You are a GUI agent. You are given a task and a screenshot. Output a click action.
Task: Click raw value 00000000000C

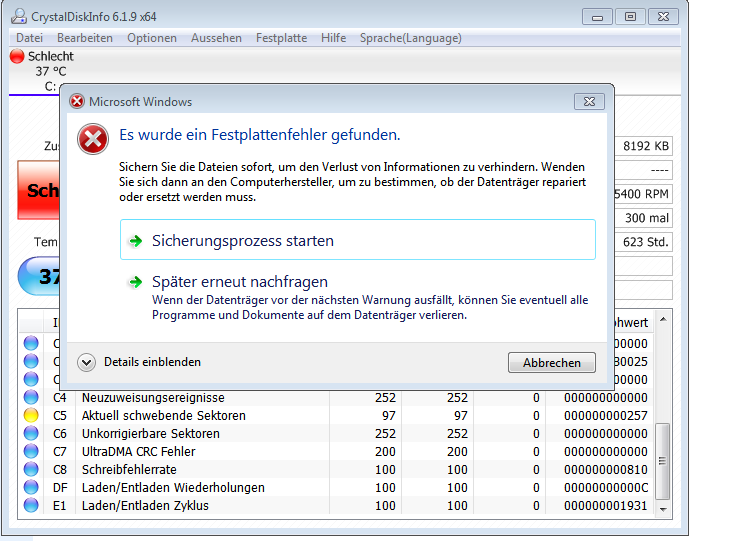(605, 488)
